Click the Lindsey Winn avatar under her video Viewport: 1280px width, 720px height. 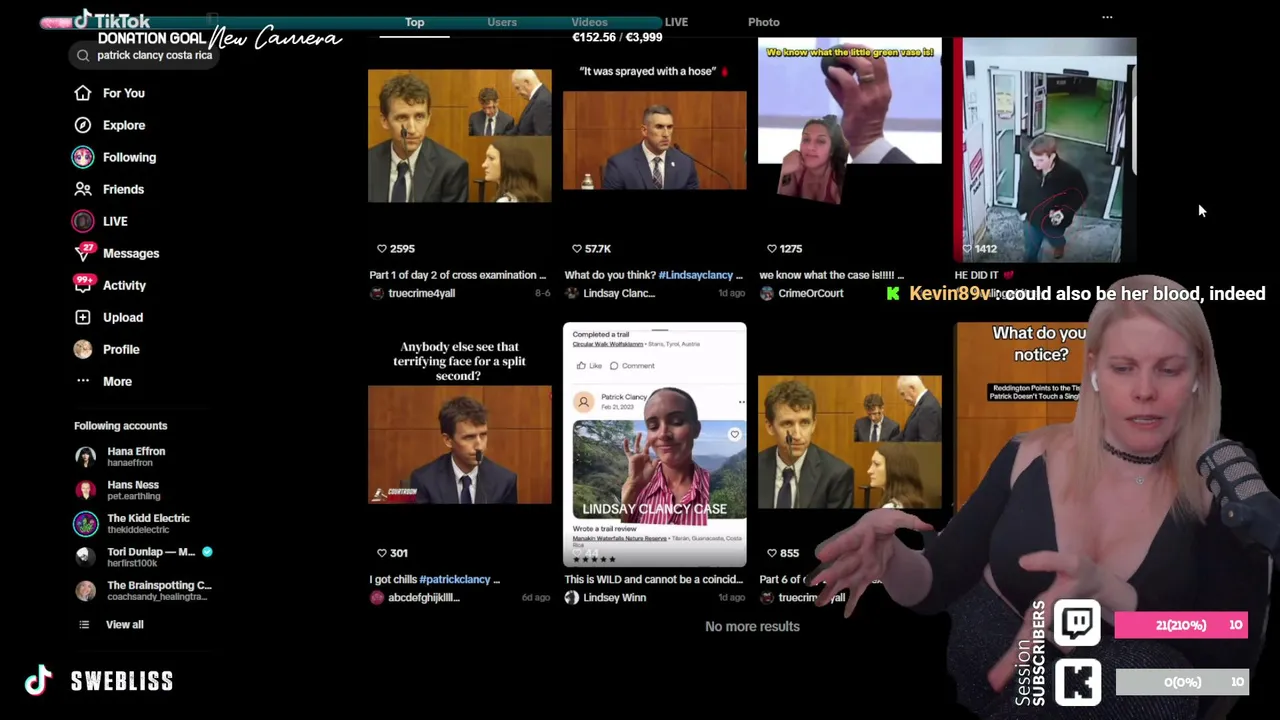click(x=572, y=597)
